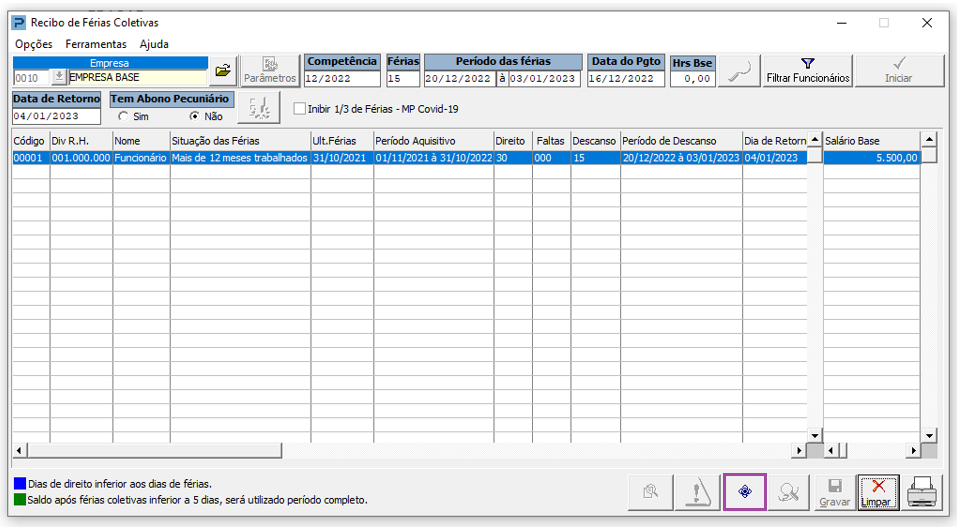Click the Limpar red X button
The height and width of the screenshot is (527, 957).
[x=878, y=491]
